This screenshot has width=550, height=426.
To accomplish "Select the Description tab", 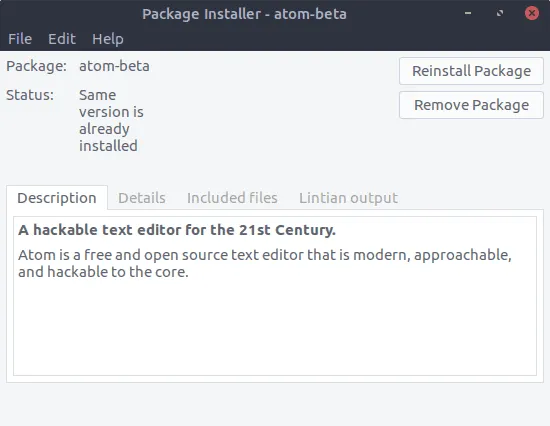I will (57, 198).
